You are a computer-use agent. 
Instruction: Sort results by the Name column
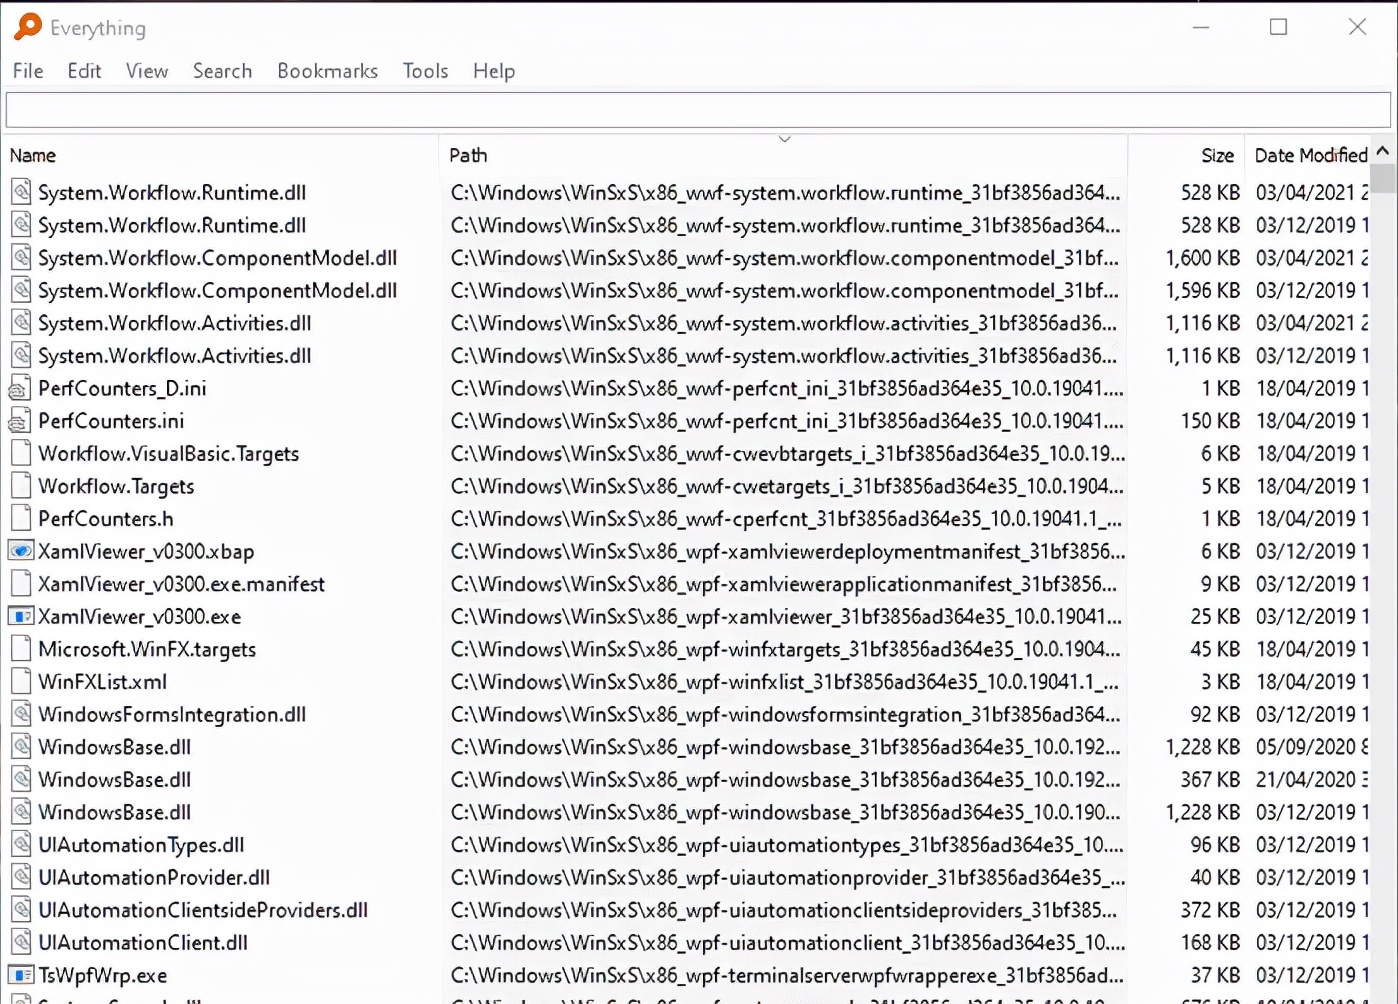click(x=33, y=155)
